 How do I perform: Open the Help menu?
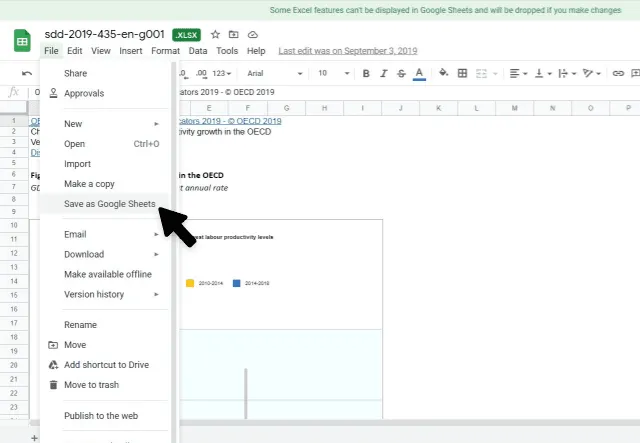tap(256, 51)
